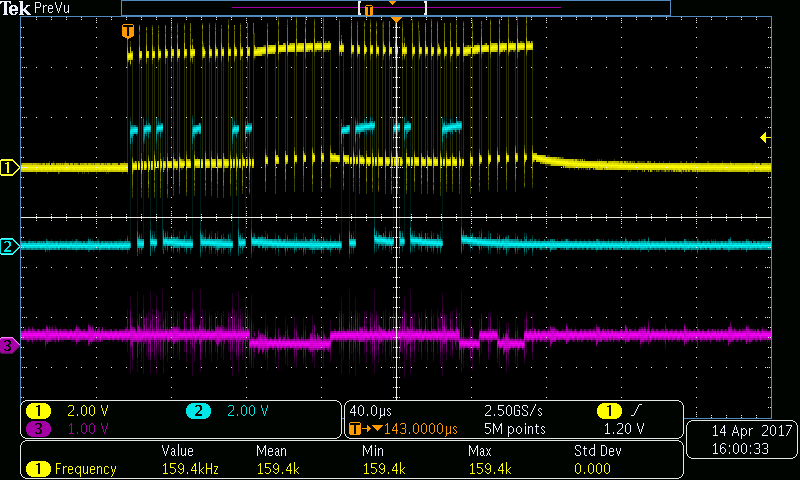Click the orange trigger position T marker on waveform
This screenshot has height=480, width=800.
point(128,31)
